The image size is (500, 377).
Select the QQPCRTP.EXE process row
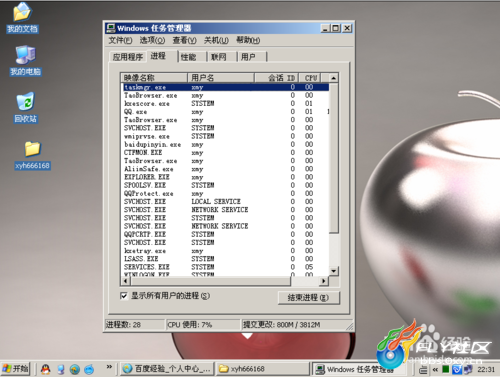[225, 234]
